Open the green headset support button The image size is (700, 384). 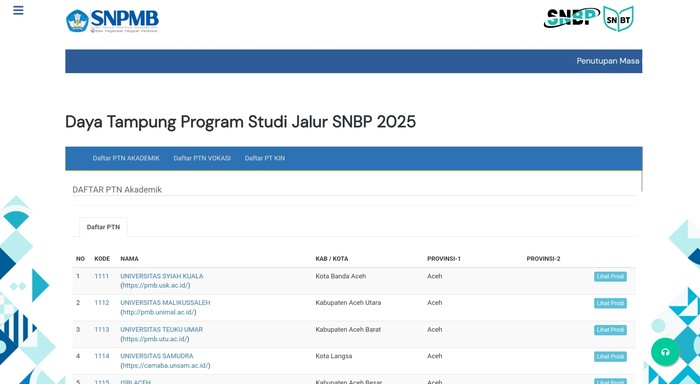tap(665, 352)
